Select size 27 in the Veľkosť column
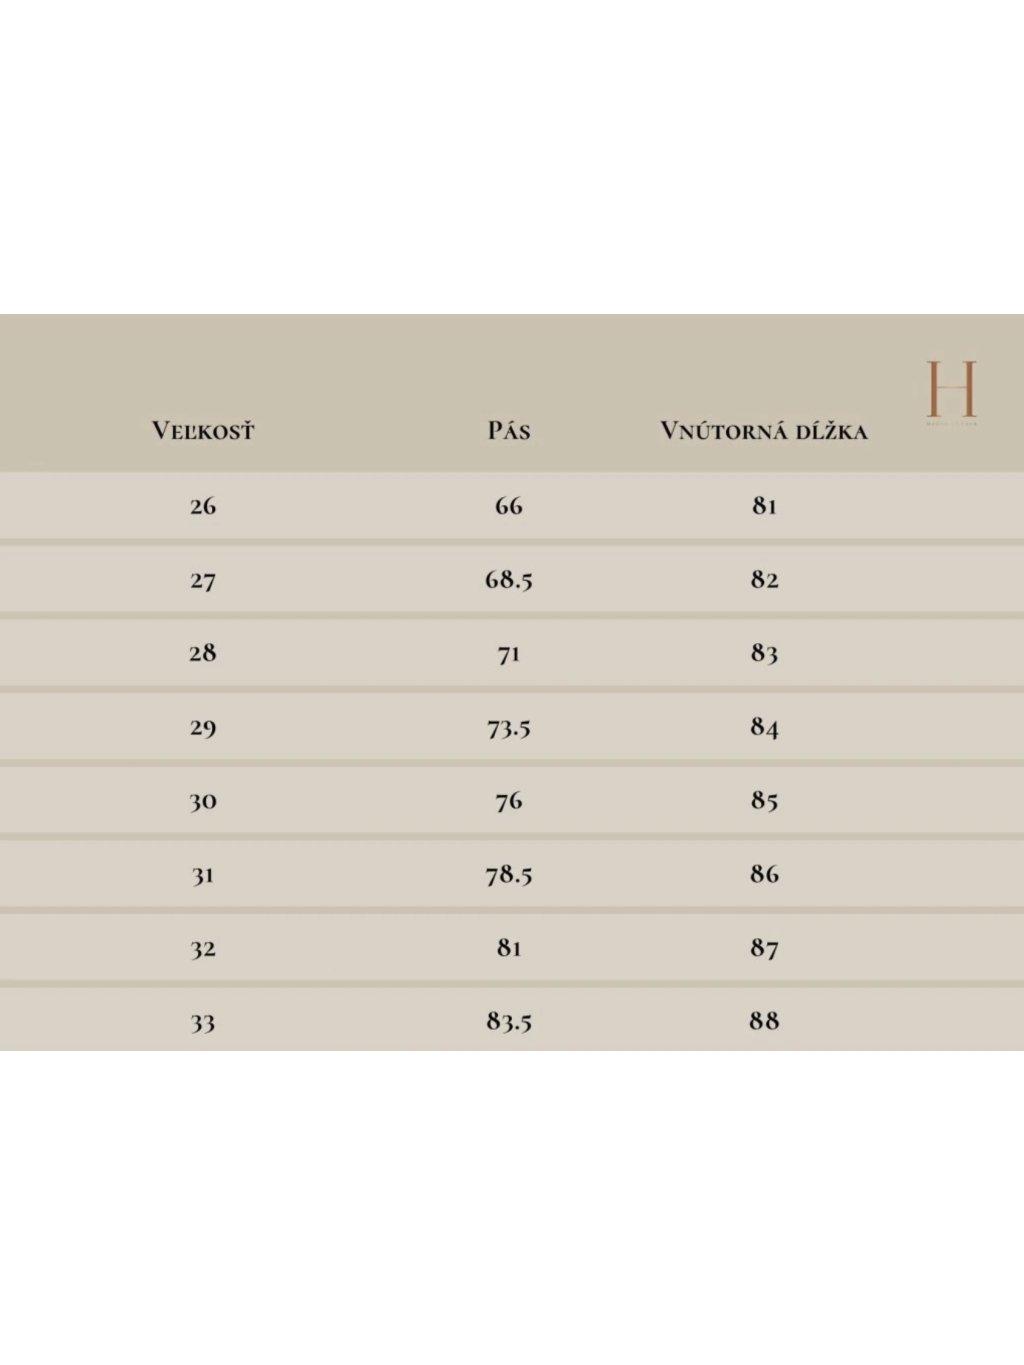This screenshot has height=1365, width=1024. (203, 580)
